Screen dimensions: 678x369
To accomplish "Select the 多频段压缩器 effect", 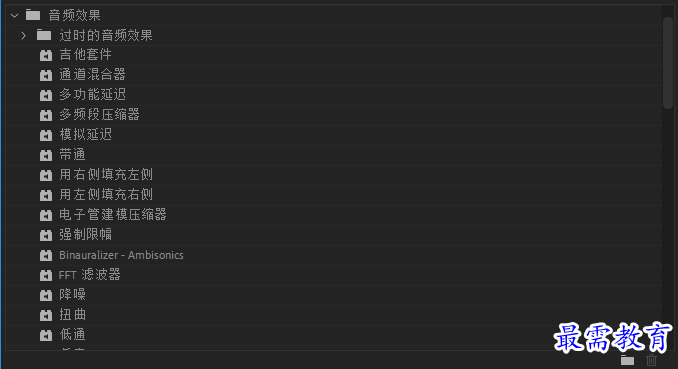I will click(99, 115).
